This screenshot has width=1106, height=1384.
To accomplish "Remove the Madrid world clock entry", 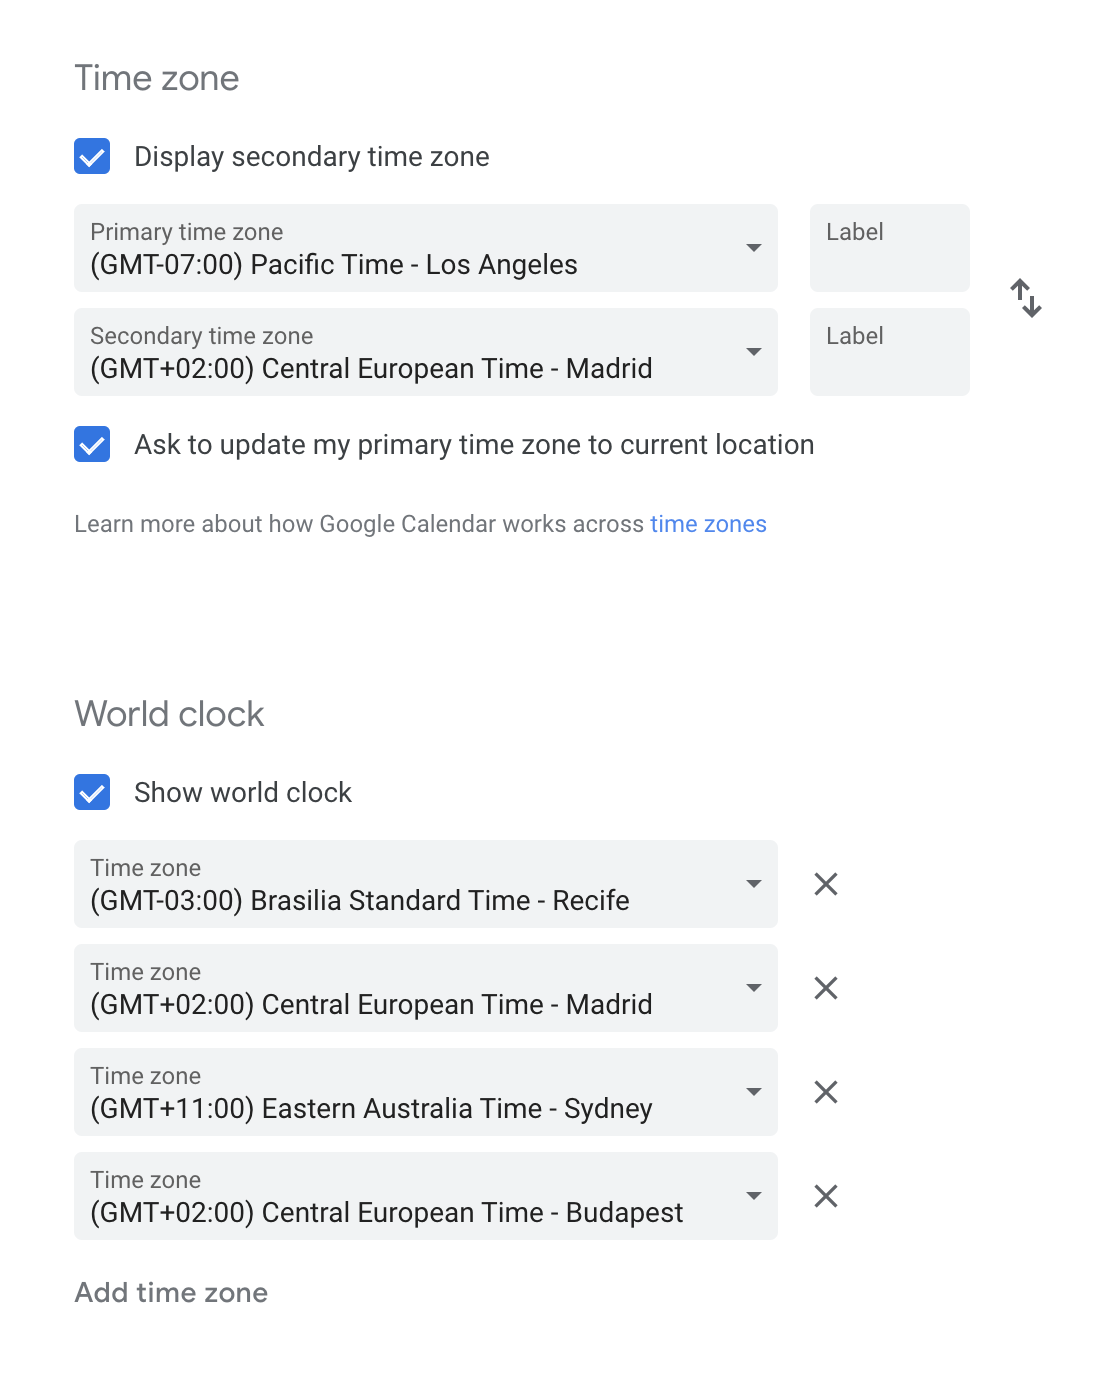I will point(826,988).
